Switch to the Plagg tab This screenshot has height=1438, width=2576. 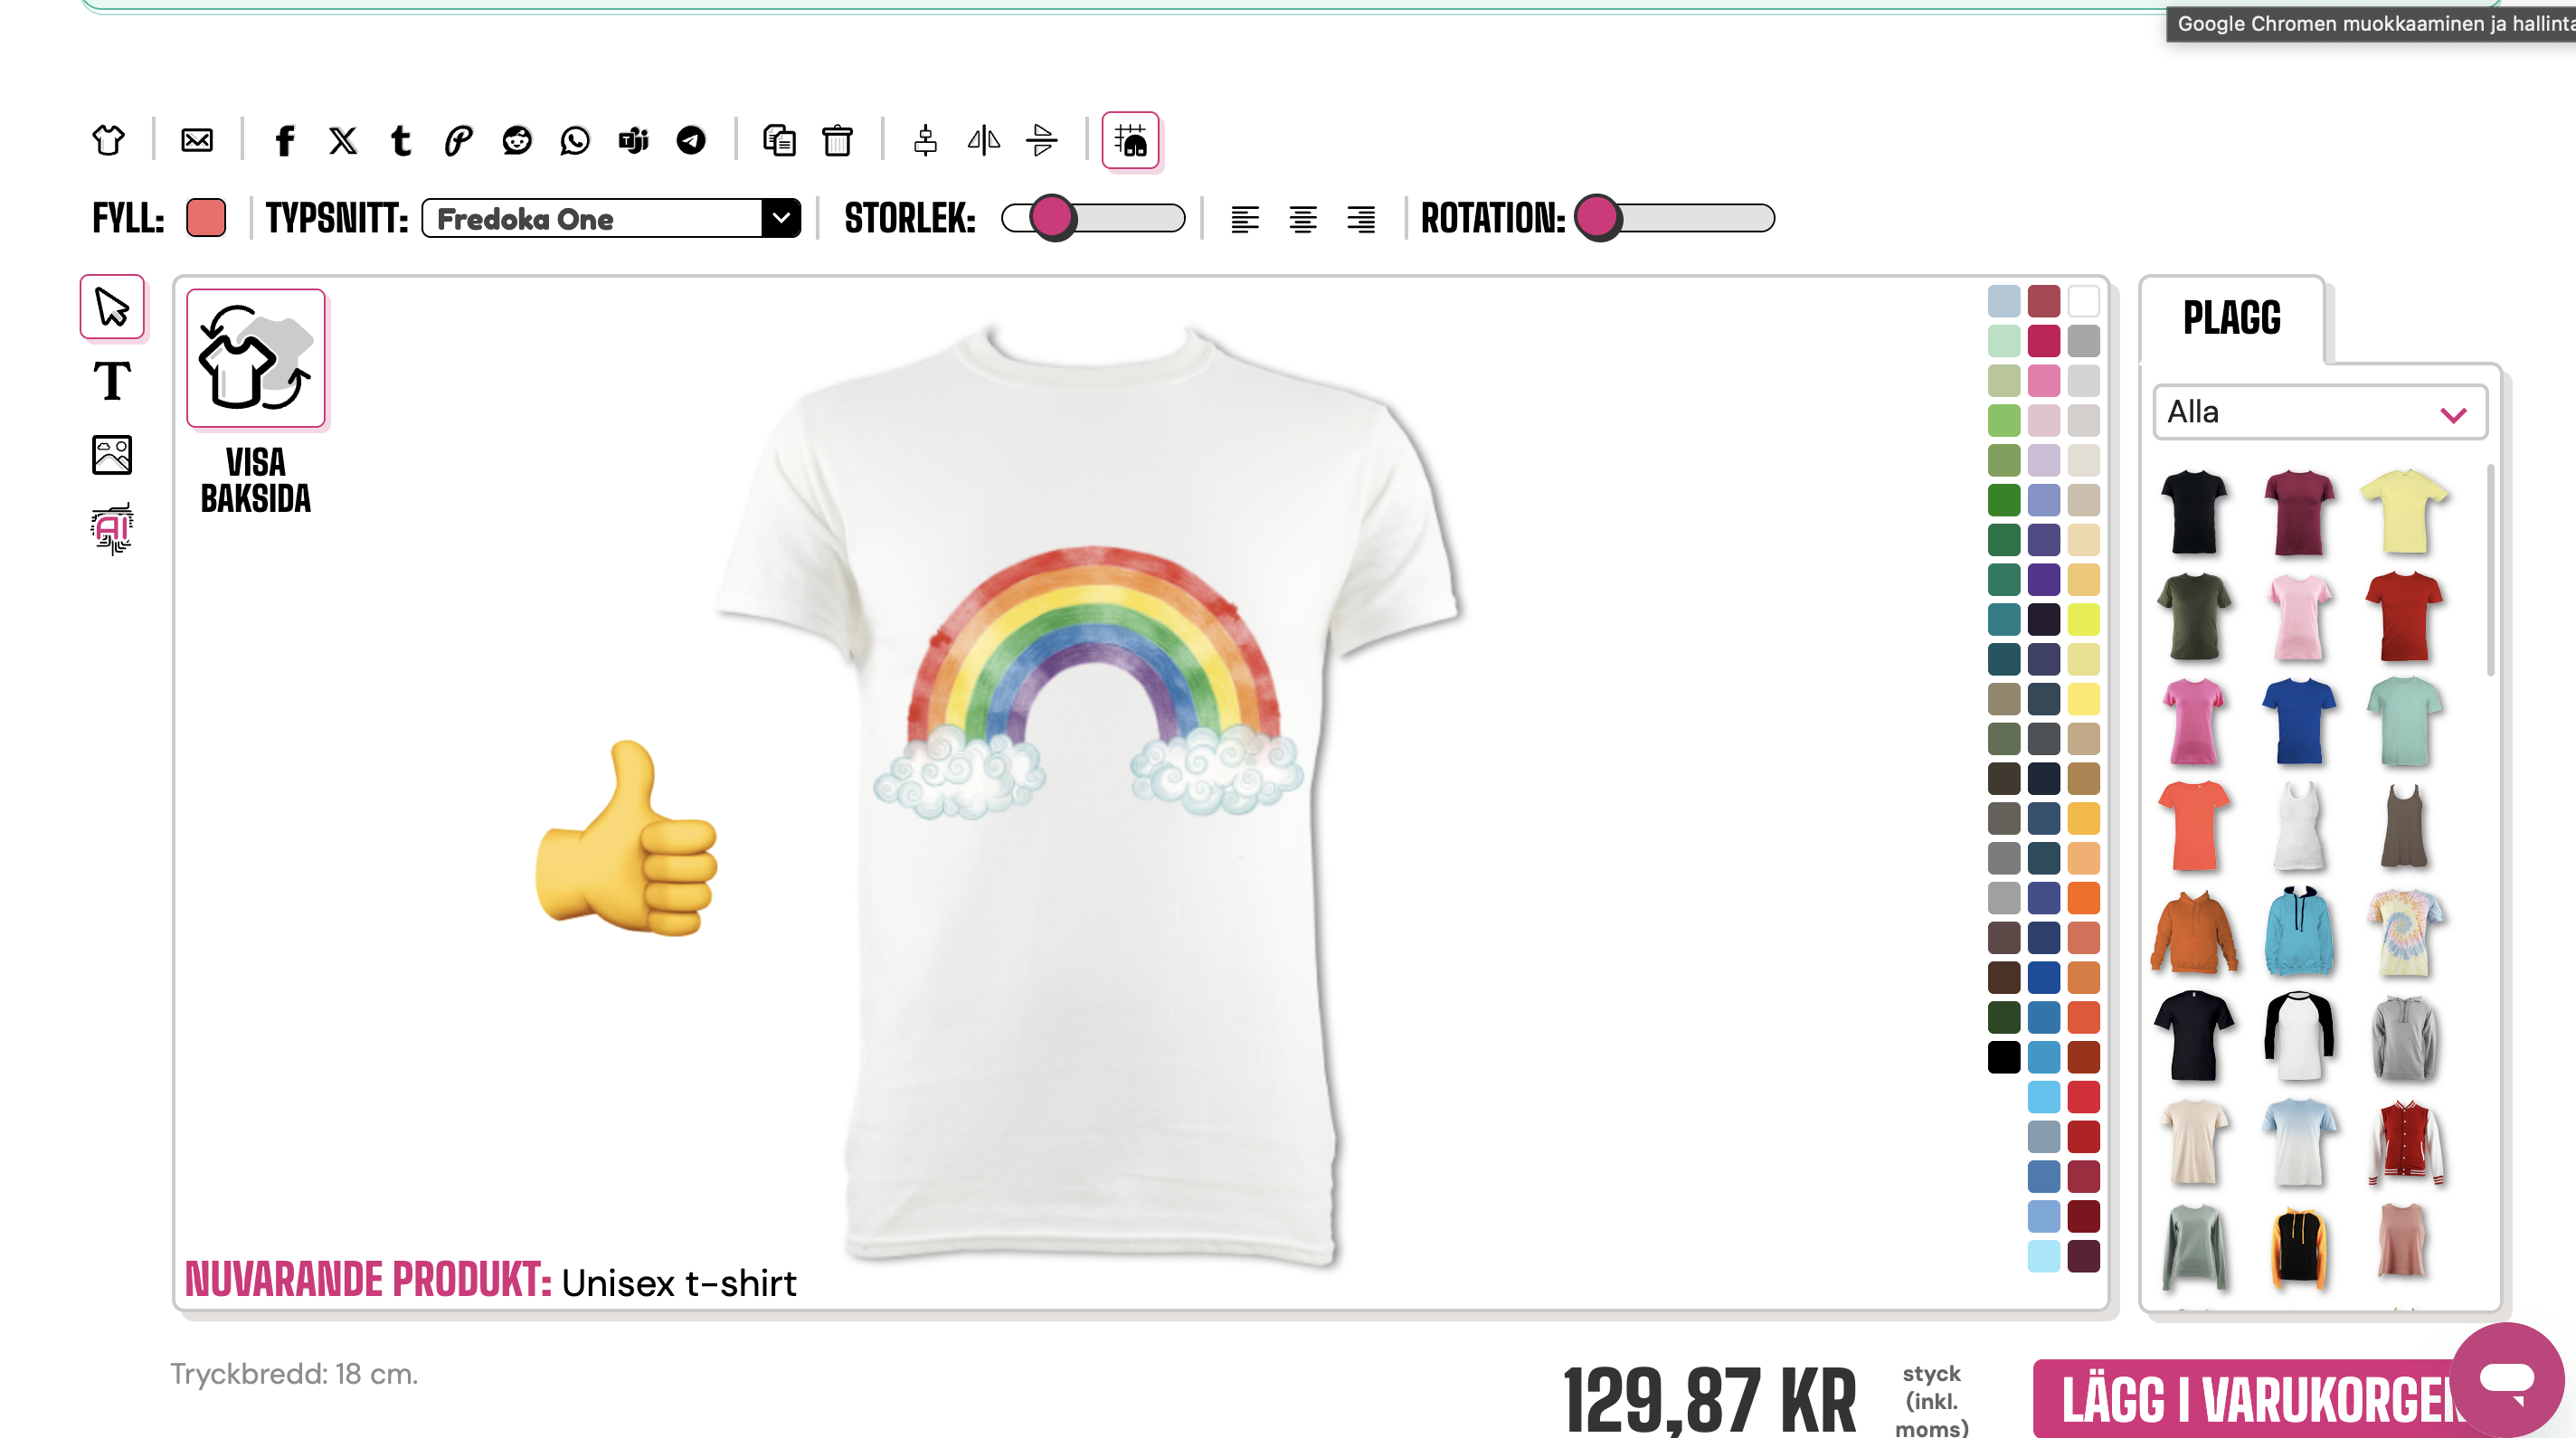tap(2231, 319)
